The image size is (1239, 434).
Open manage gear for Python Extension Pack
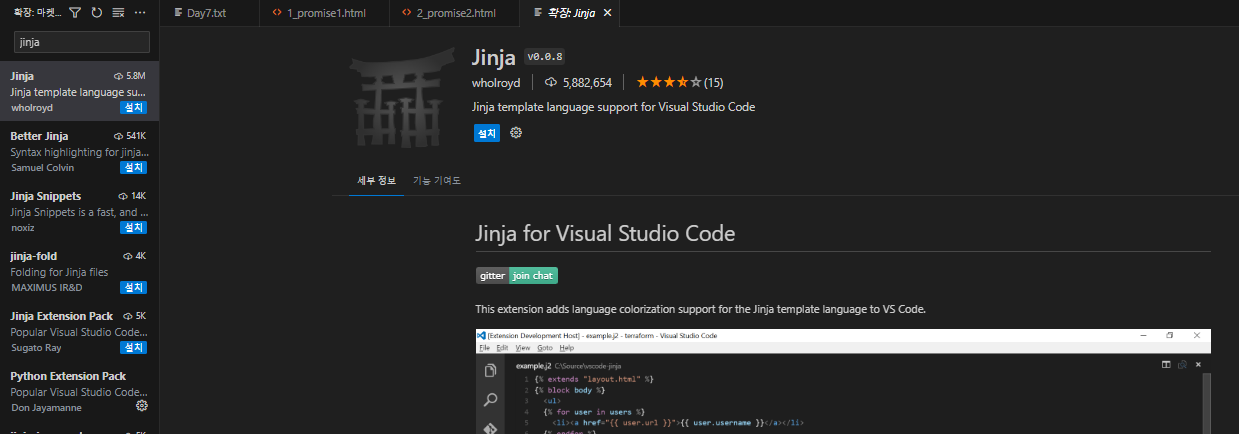pyautogui.click(x=141, y=406)
